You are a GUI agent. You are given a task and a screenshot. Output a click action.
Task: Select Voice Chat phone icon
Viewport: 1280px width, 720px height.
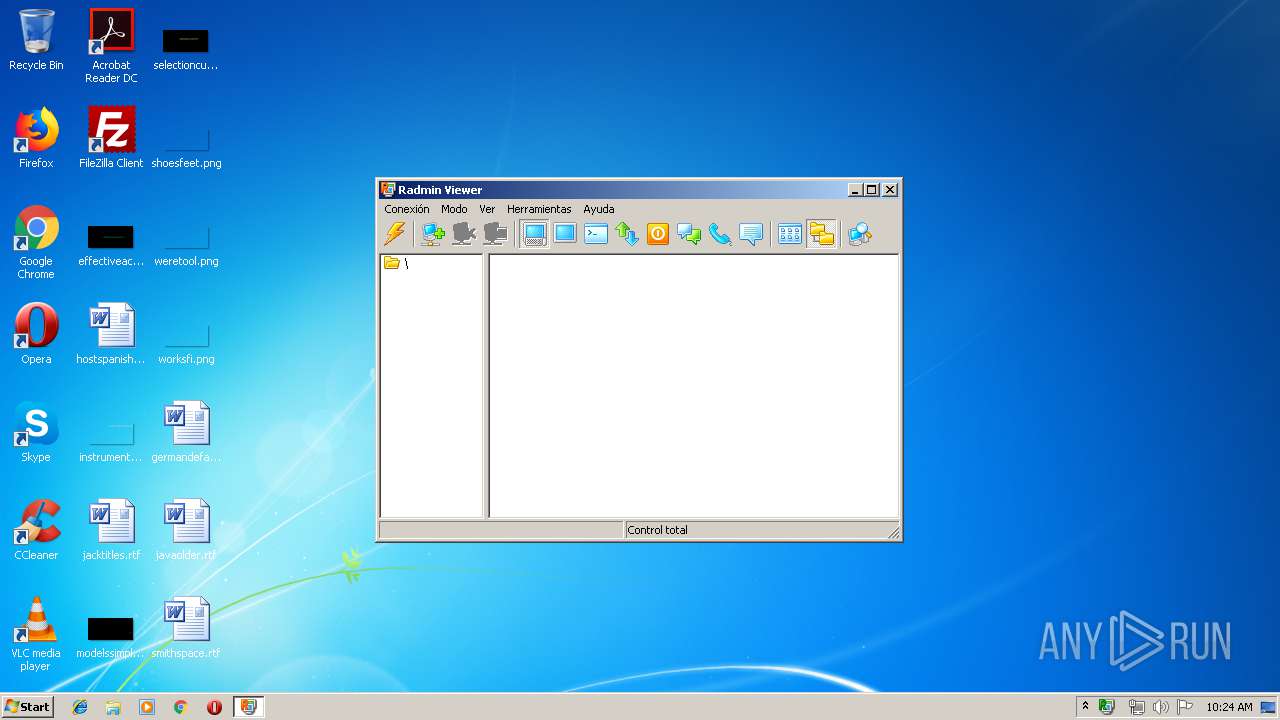pyautogui.click(x=720, y=234)
